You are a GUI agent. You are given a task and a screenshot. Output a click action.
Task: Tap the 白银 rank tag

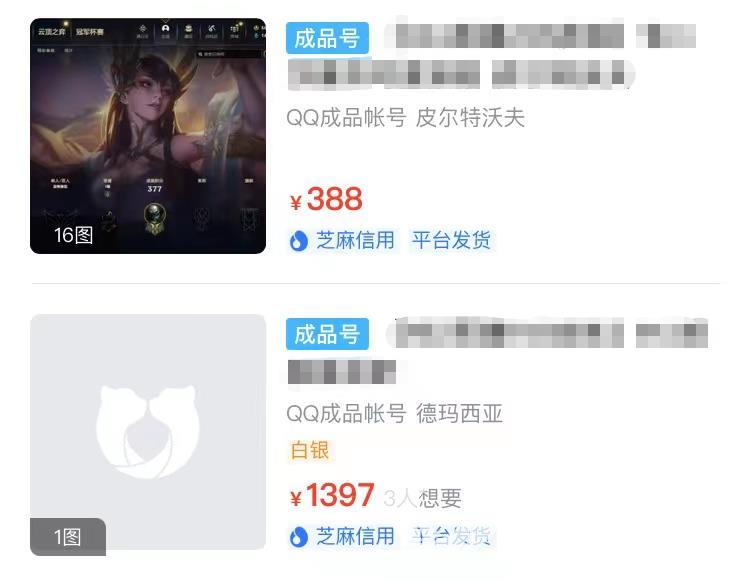310,450
